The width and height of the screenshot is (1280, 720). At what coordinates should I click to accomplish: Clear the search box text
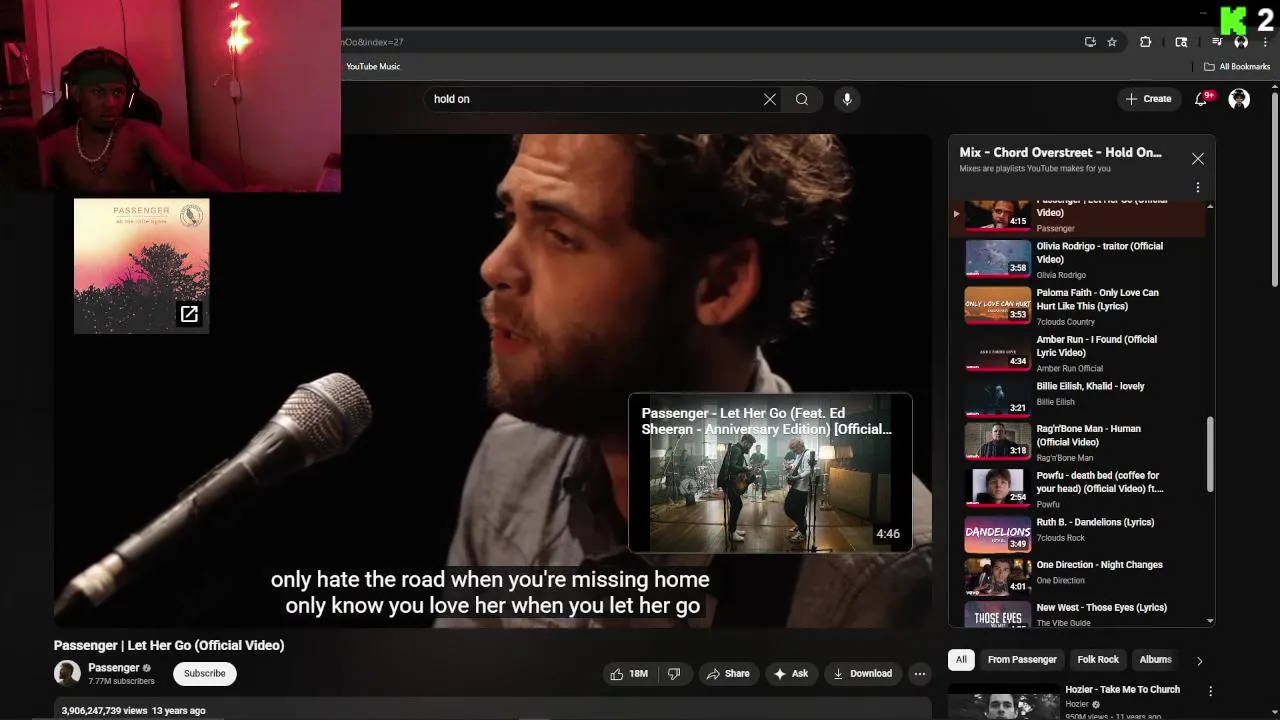pyautogui.click(x=770, y=99)
